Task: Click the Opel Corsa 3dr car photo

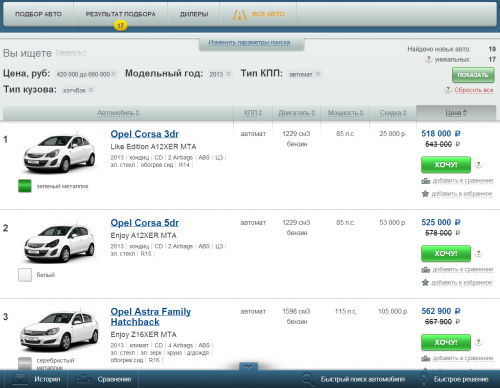Action: pos(59,153)
